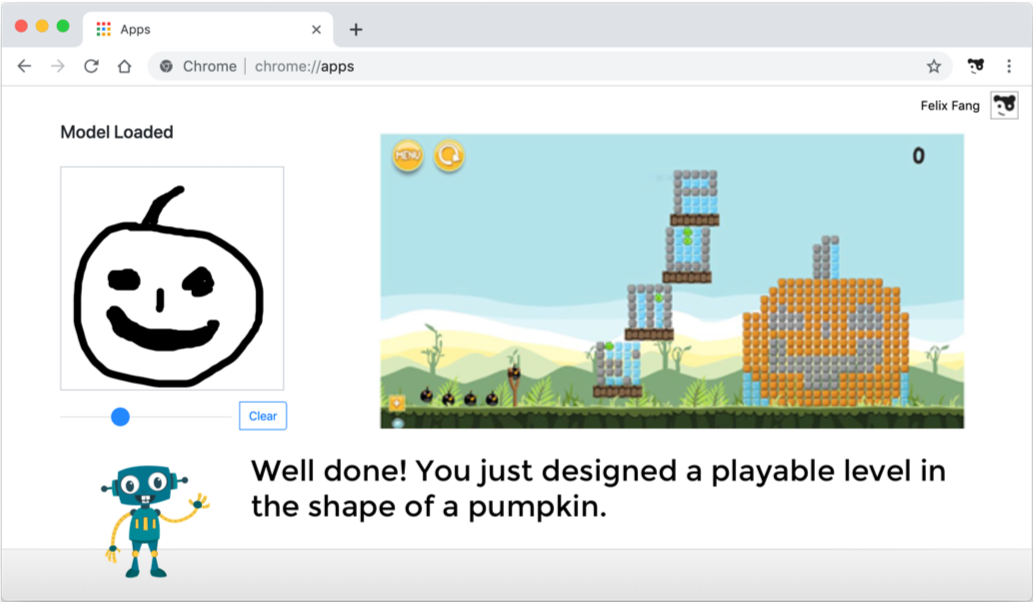This screenshot has height=602, width=1033.
Task: Click the browser forward arrow
Action: click(x=58, y=66)
